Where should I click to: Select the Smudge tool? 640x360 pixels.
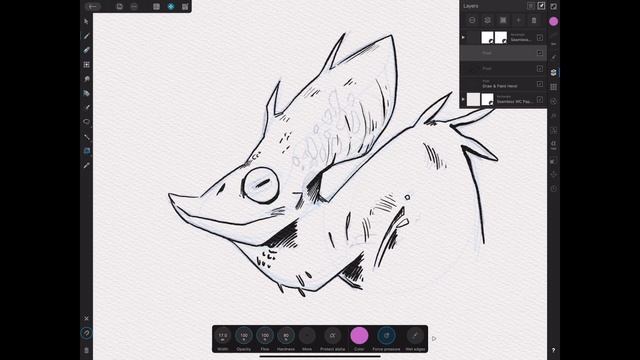click(86, 79)
